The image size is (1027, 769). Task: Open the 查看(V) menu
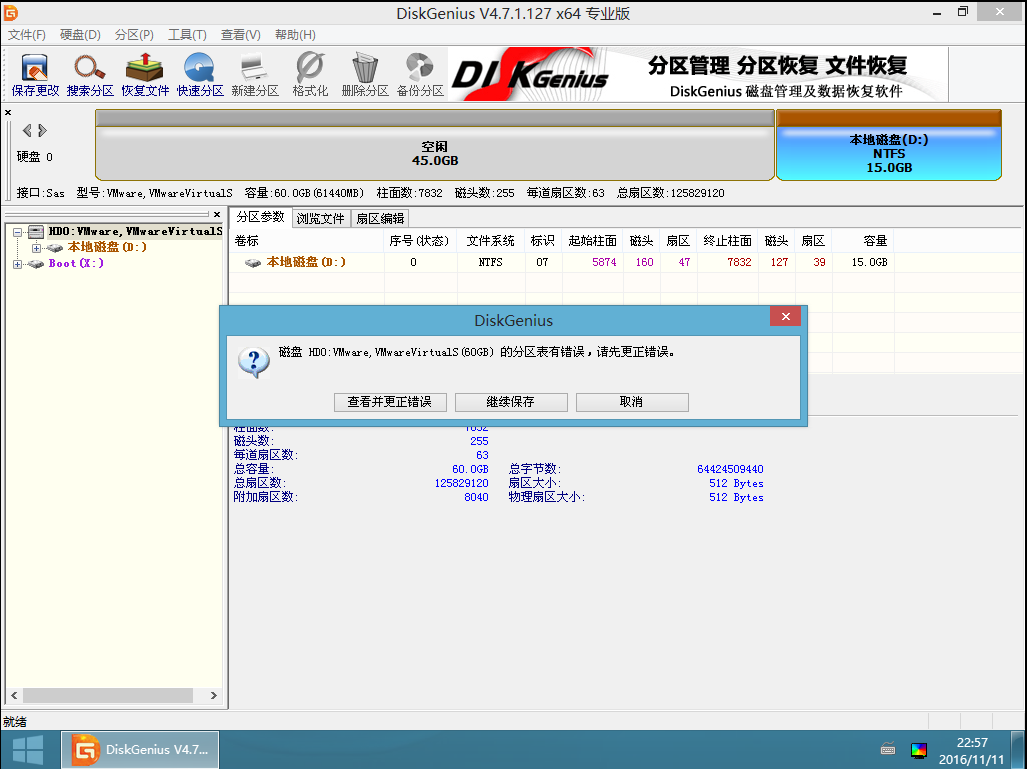240,35
